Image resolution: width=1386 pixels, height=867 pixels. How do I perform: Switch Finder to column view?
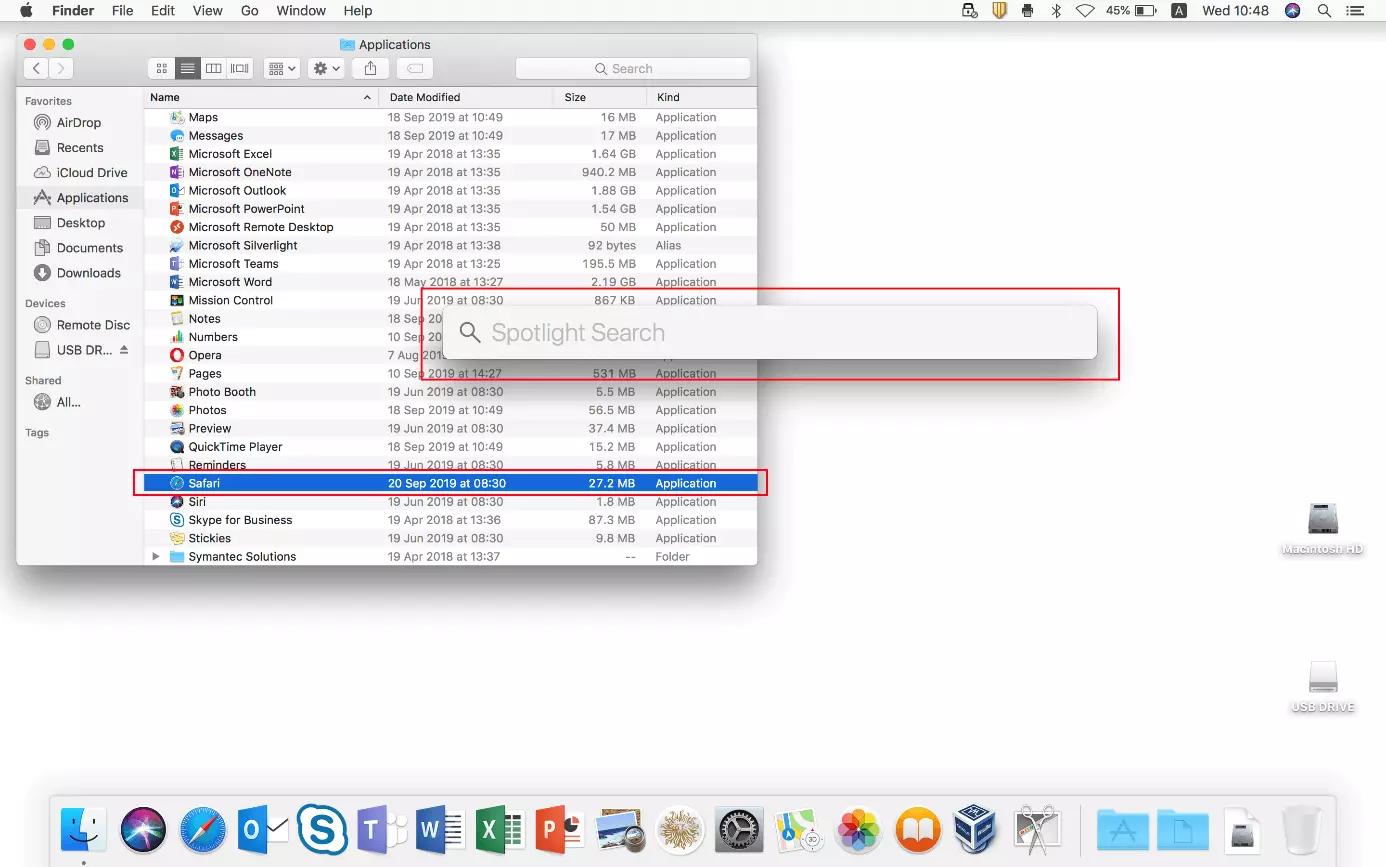pos(213,68)
